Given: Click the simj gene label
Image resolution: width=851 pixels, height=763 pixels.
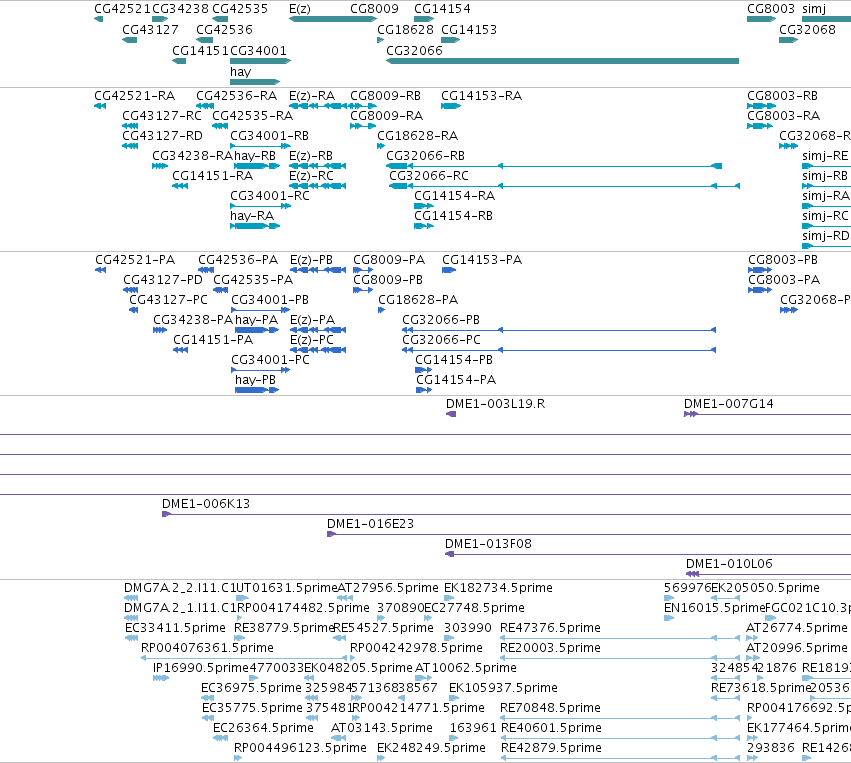Looking at the screenshot, I should (814, 9).
